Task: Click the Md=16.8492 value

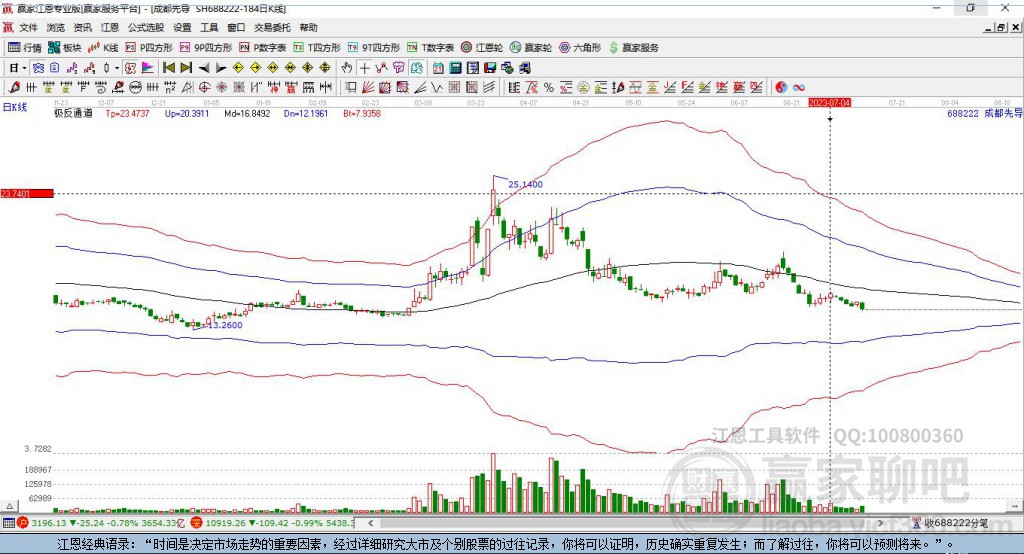Action: point(247,113)
